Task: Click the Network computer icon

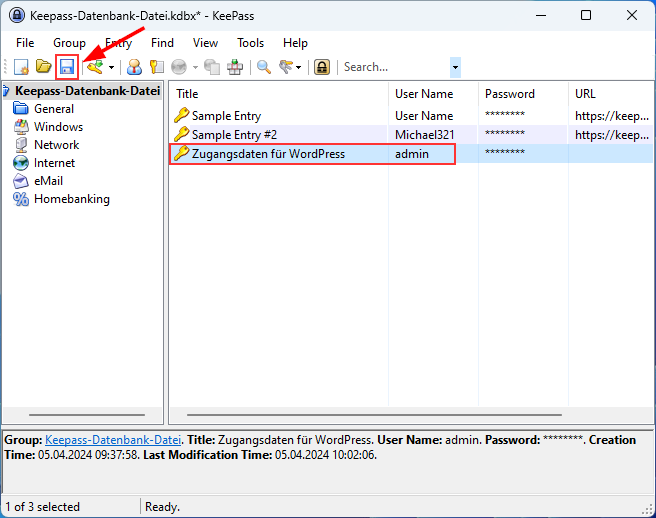Action: [21, 145]
